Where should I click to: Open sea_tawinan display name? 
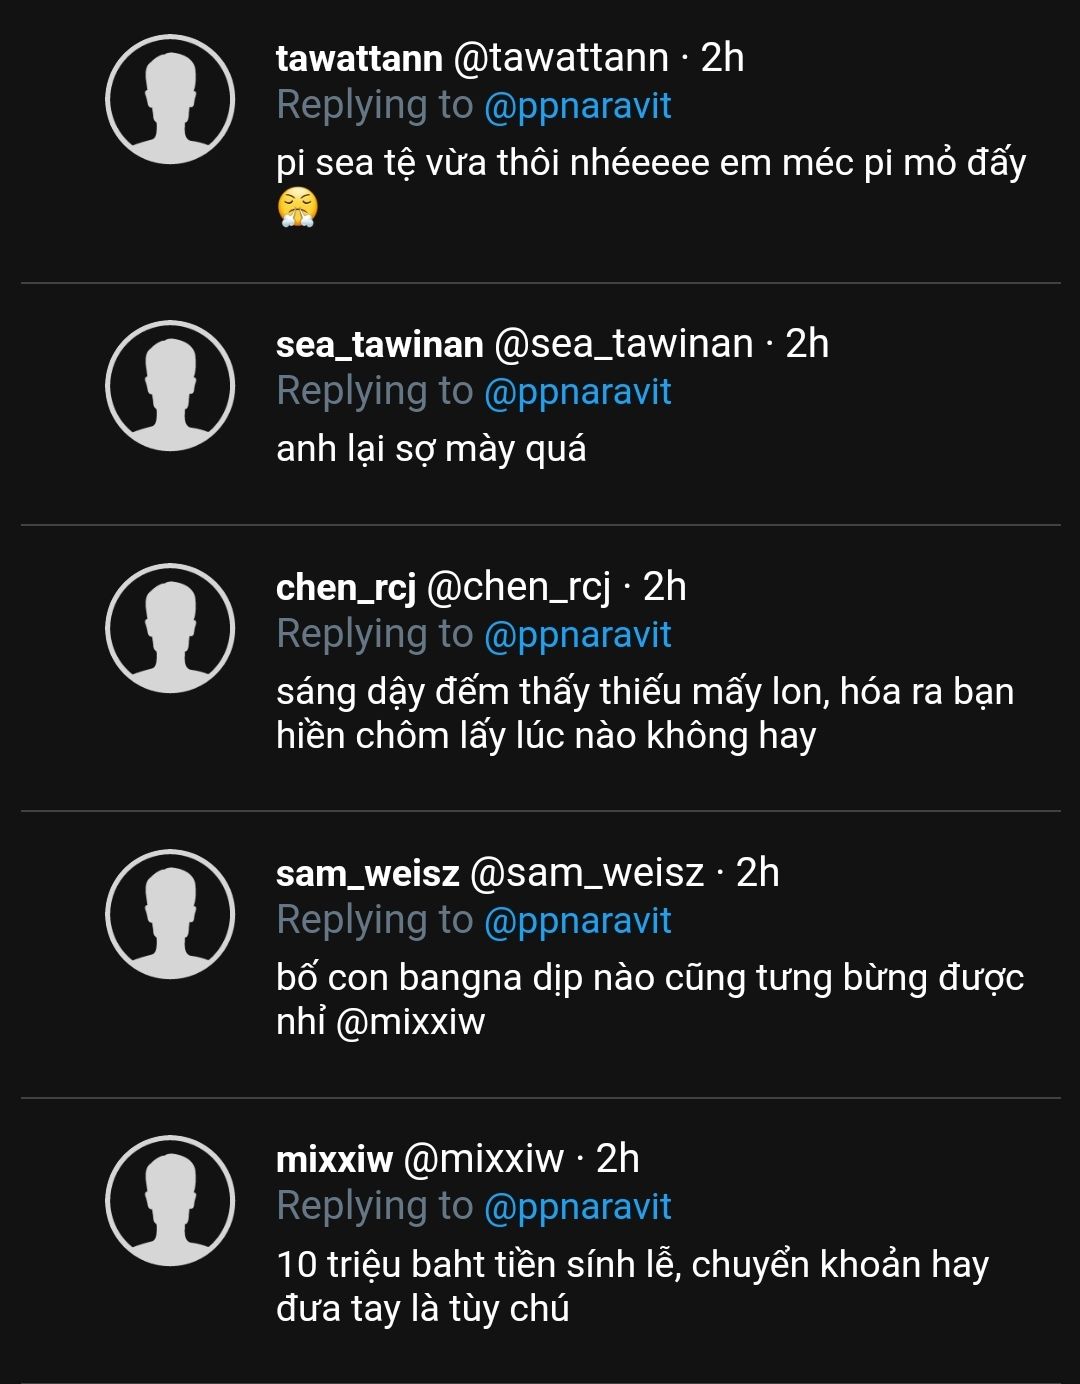pos(379,344)
